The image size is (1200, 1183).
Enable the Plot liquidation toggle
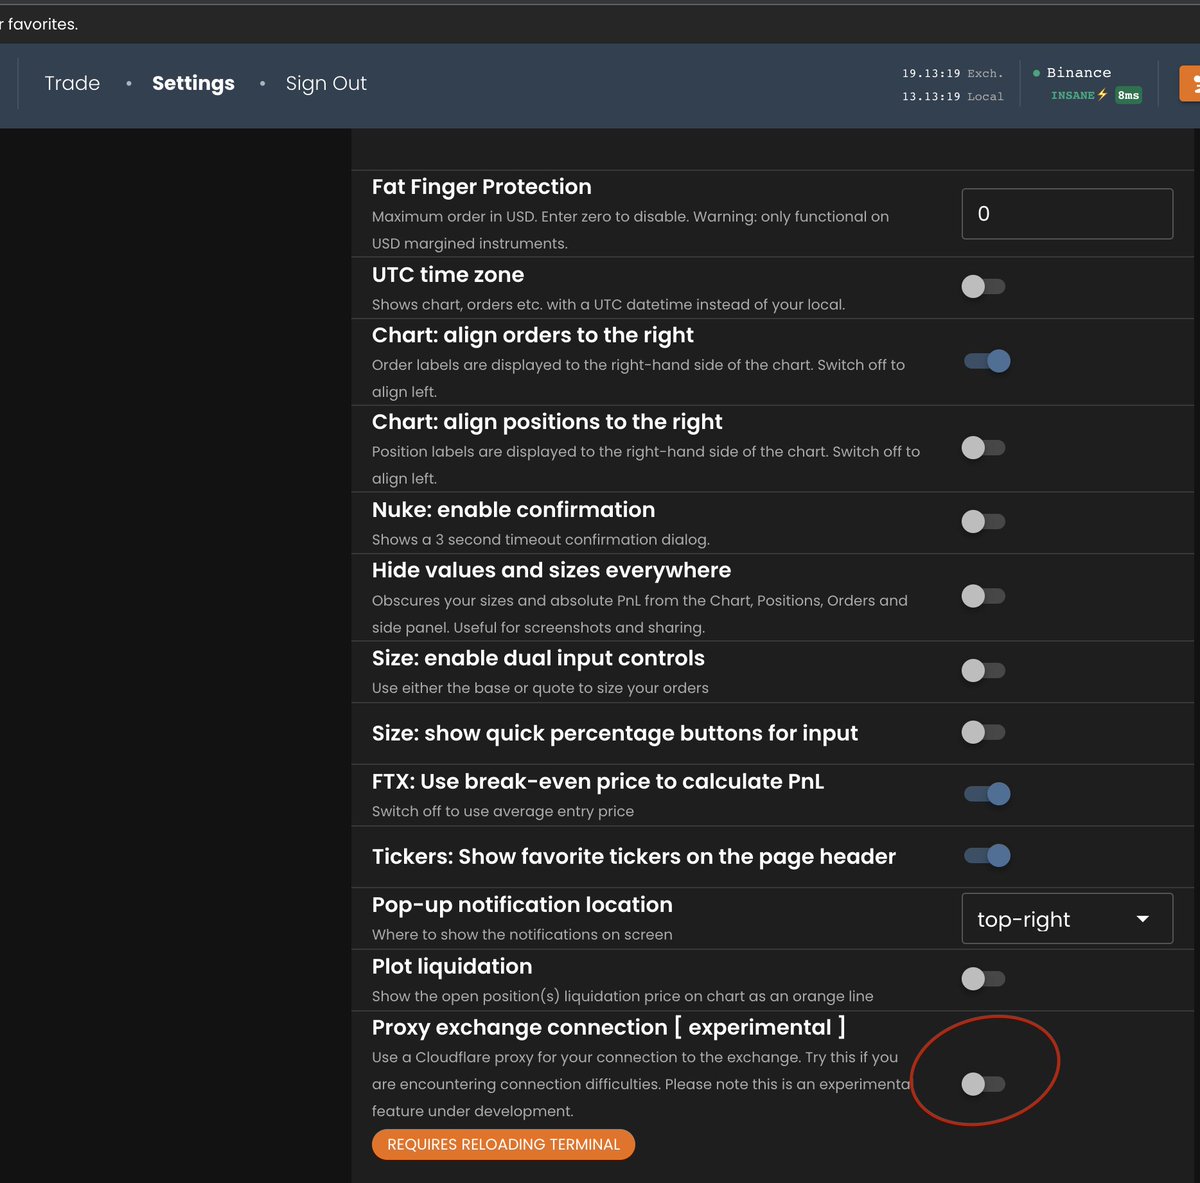click(983, 978)
